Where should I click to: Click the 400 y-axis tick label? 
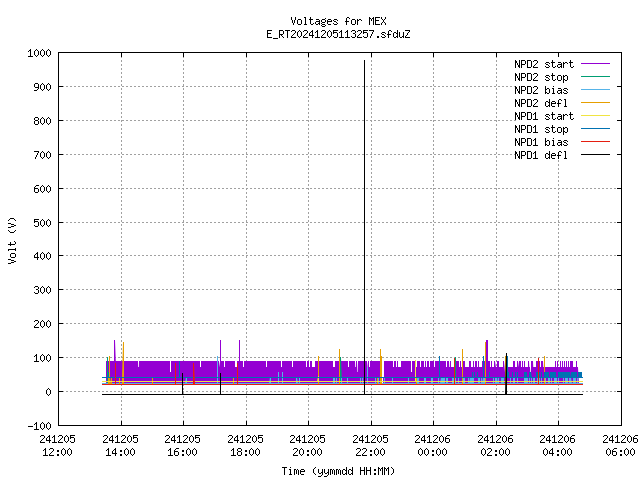tap(42, 256)
